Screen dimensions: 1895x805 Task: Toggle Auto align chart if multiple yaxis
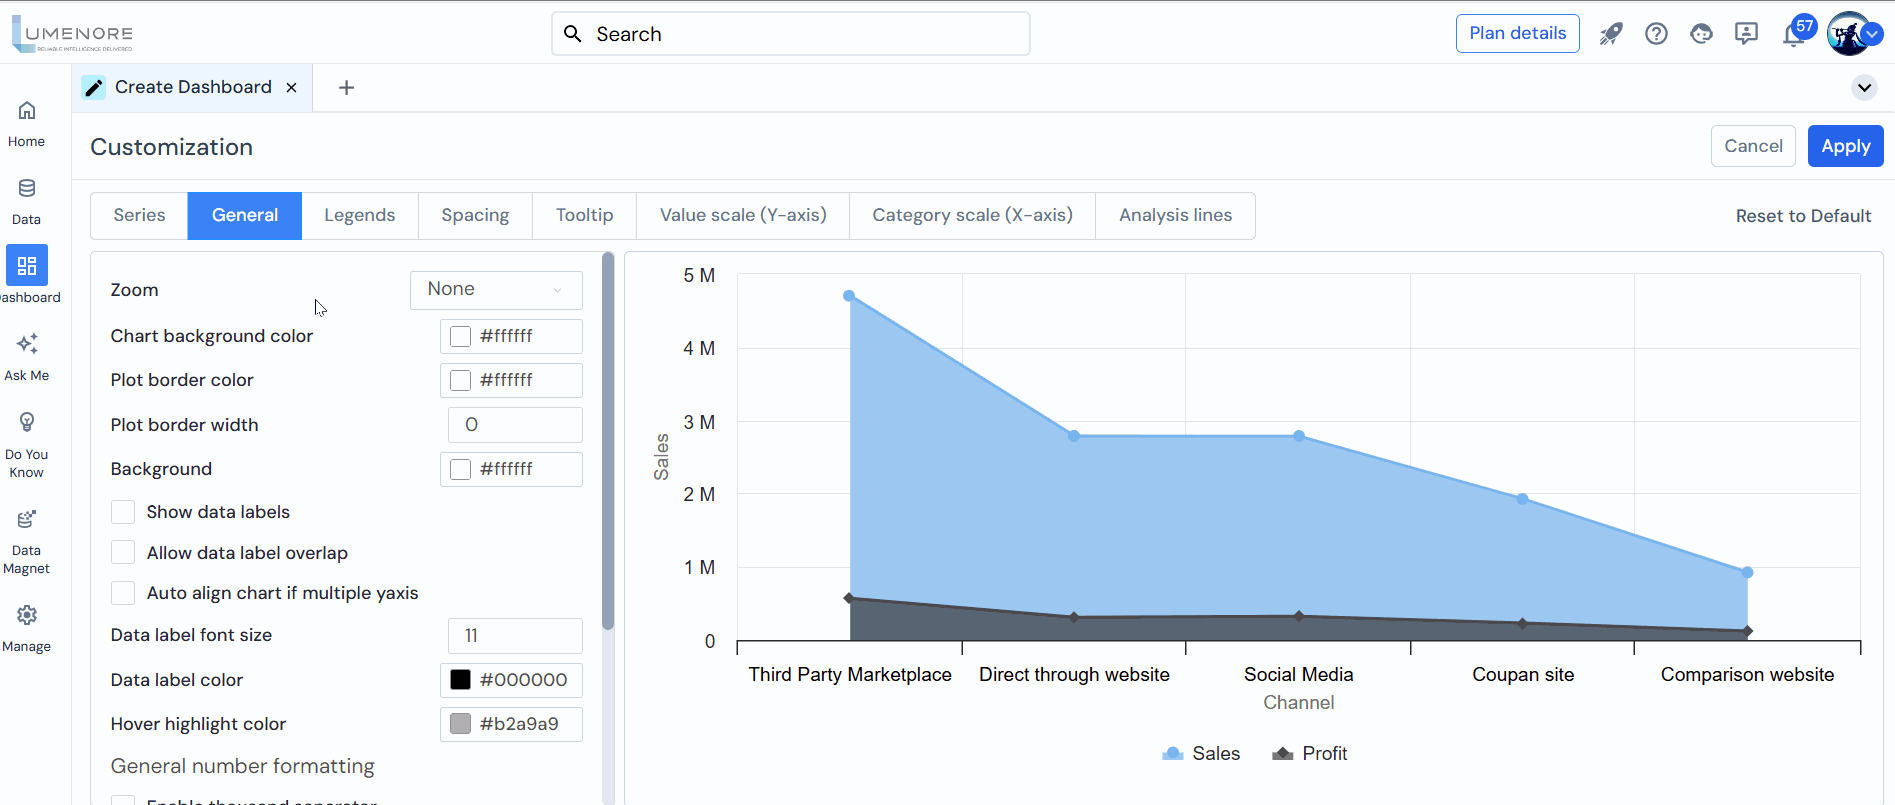[x=123, y=593]
